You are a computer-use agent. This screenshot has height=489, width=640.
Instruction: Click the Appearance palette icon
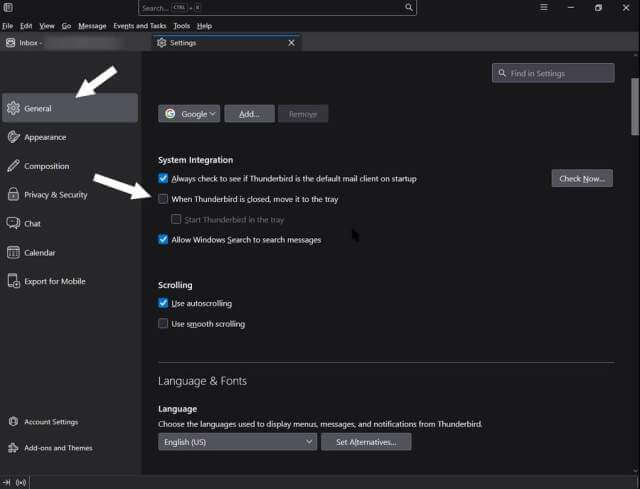[x=13, y=137]
